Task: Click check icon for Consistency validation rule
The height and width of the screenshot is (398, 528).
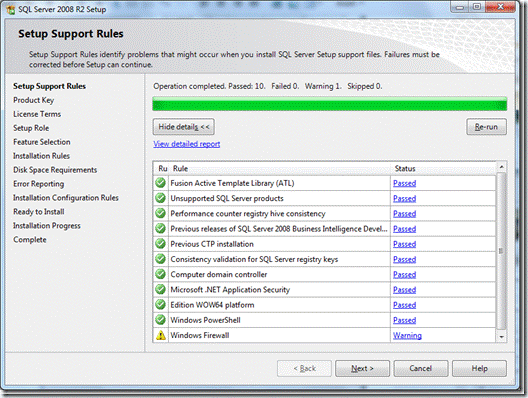Action: click(161, 259)
